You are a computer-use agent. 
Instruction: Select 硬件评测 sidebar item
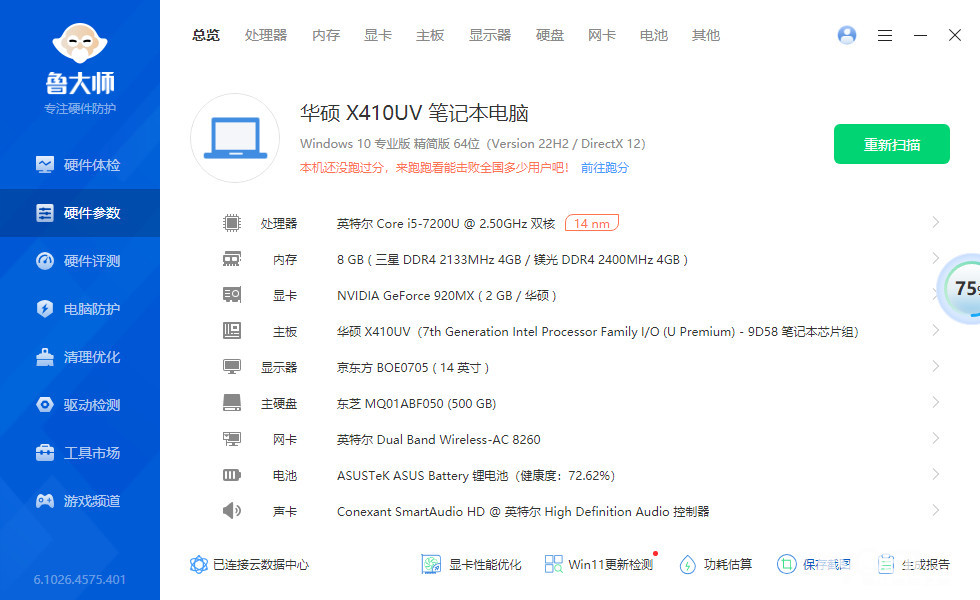point(80,261)
